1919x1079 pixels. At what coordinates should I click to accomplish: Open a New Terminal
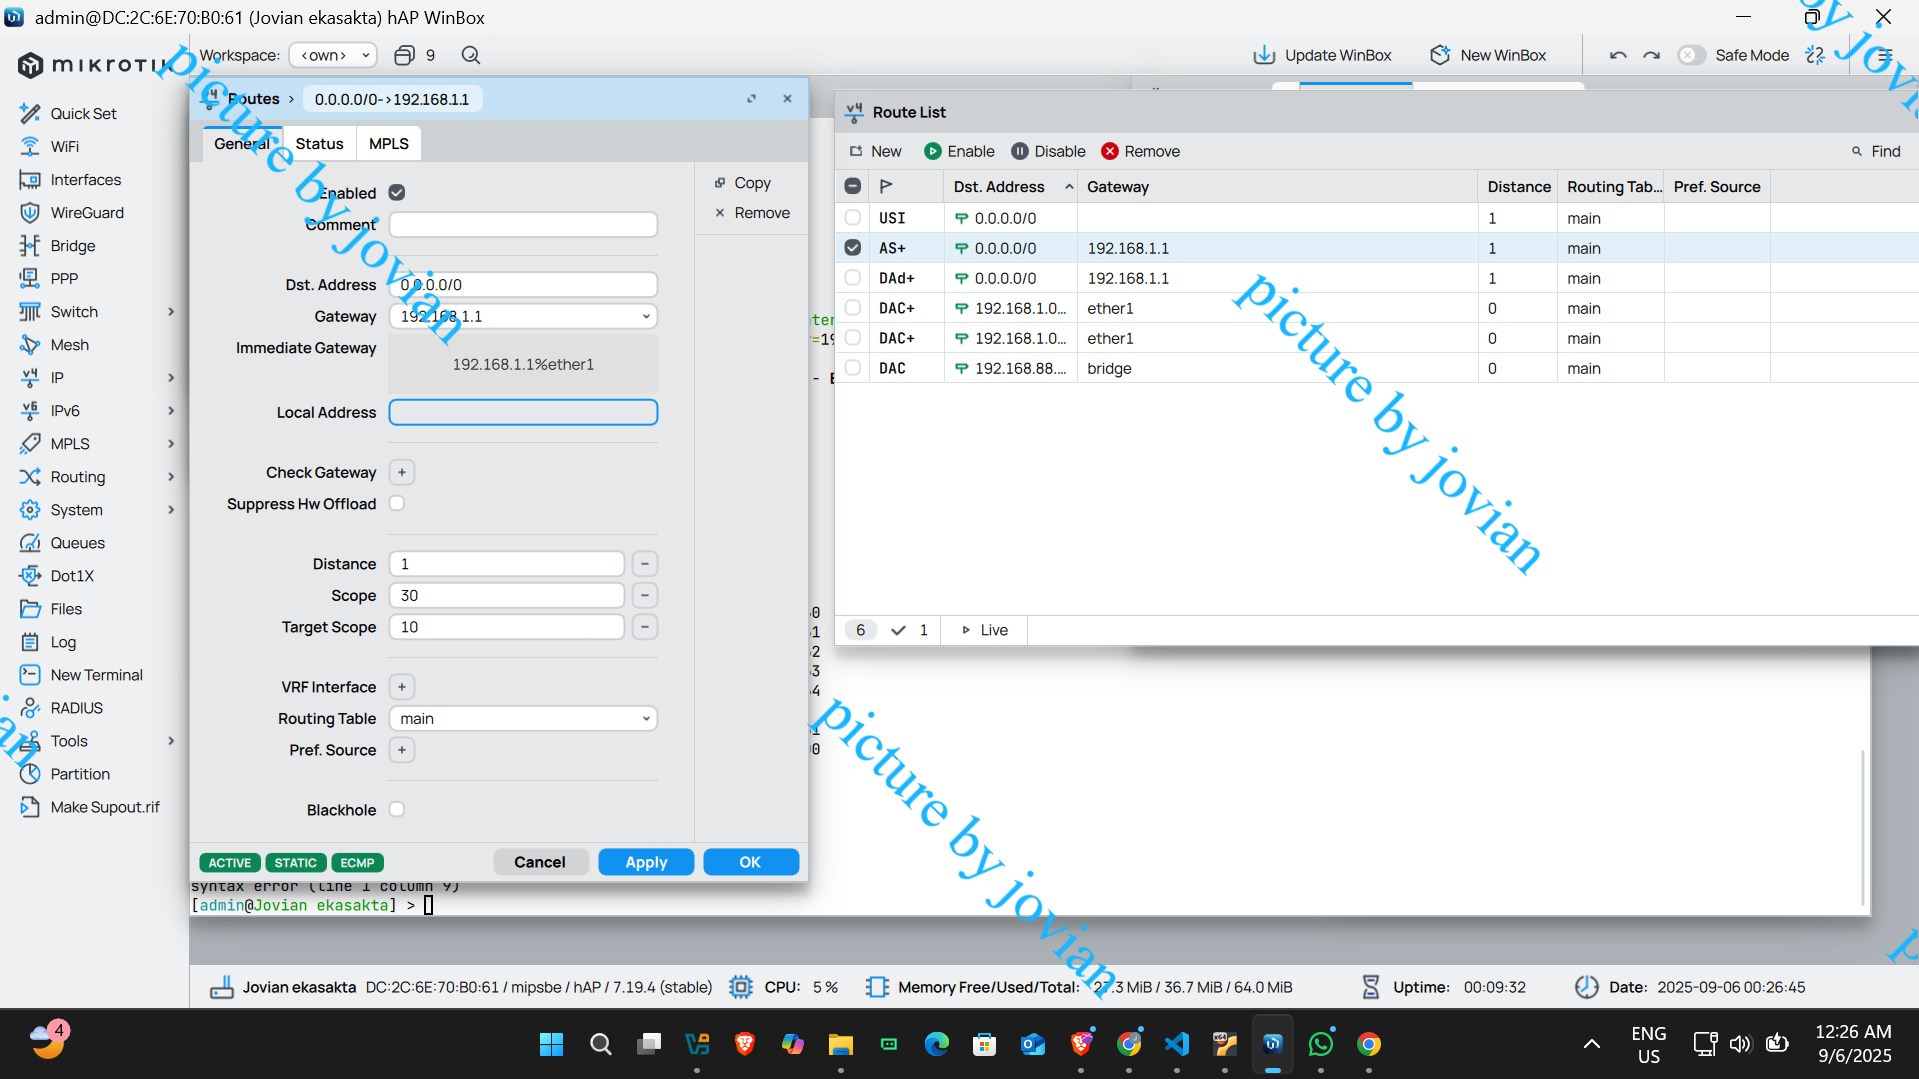coord(96,675)
